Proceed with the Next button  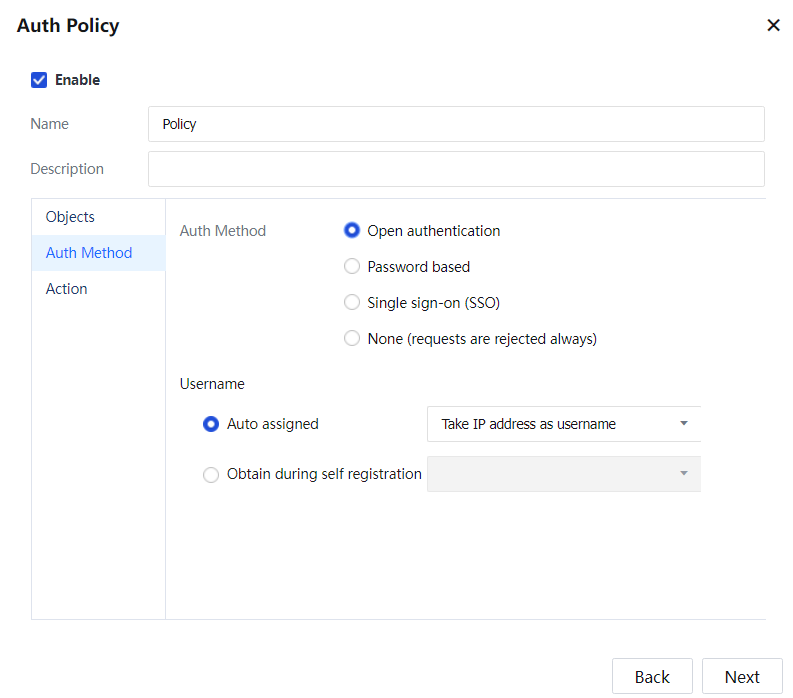(x=741, y=677)
